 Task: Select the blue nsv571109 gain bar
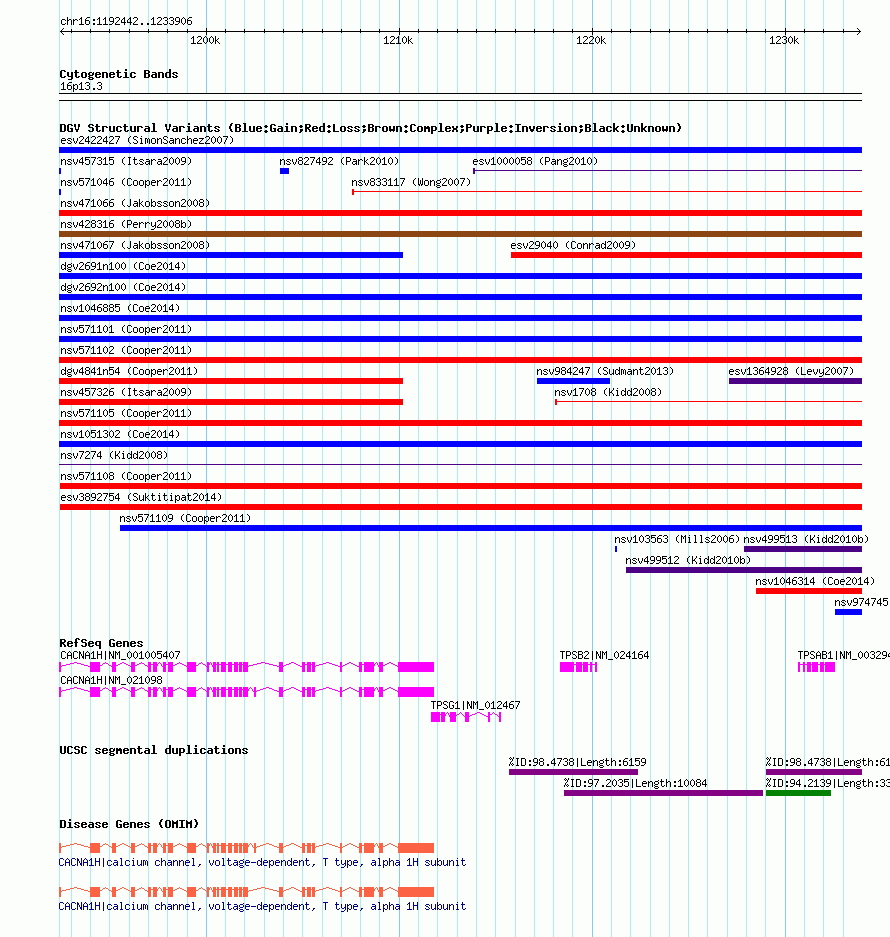pyautogui.click(x=491, y=528)
